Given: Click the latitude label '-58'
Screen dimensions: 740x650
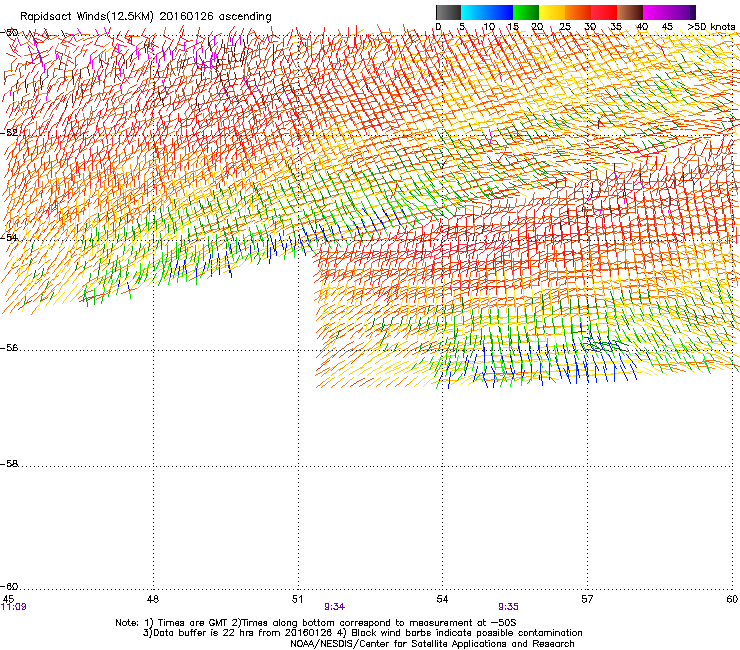Looking at the screenshot, I should coord(9,464).
